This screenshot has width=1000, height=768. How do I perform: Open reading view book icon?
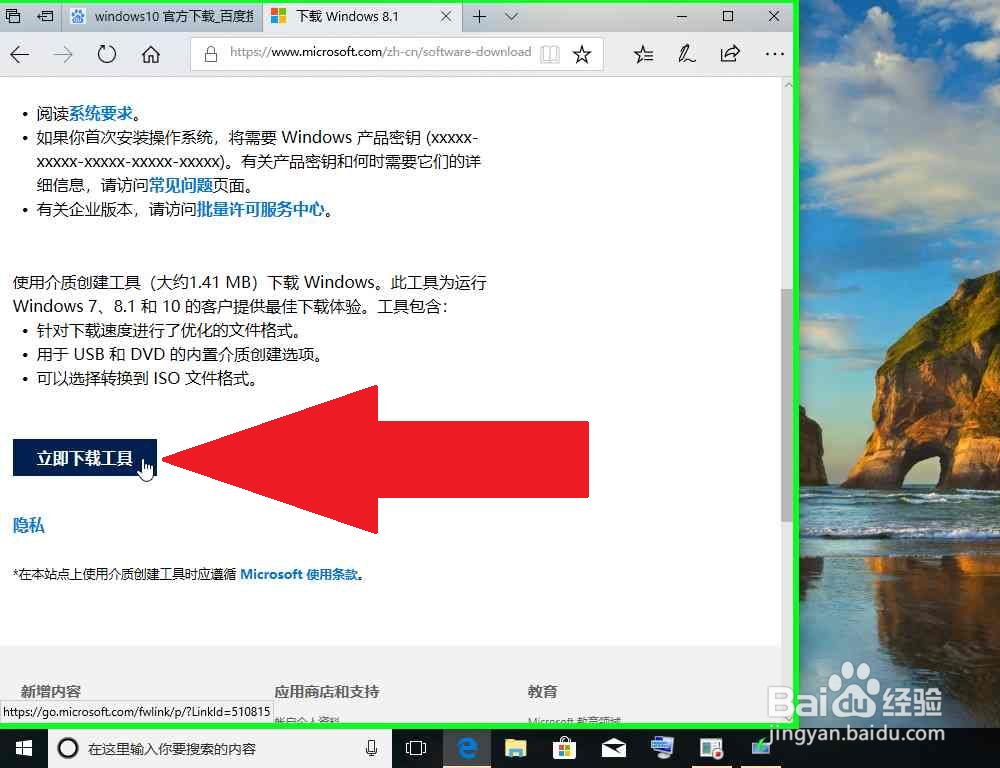[x=550, y=55]
